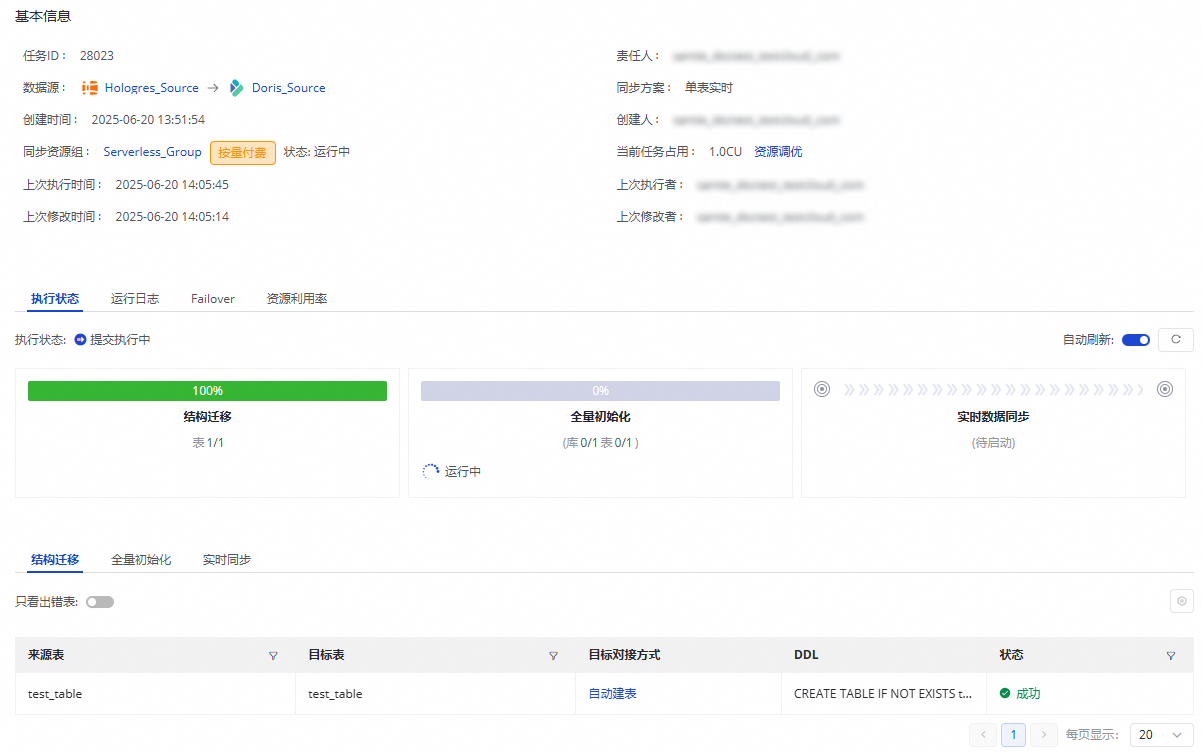The height and width of the screenshot is (753, 1202).
Task: Click the 实时数据同步 card title
Action: point(993,416)
